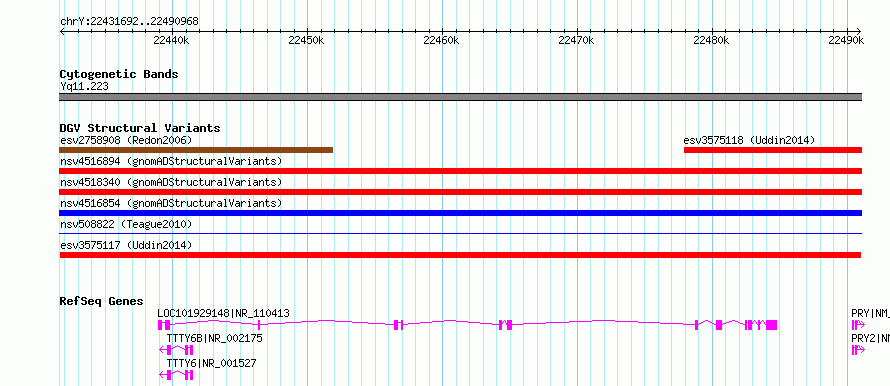Screen dimensions: 890x386
Task: Click the RefSeq Genes track title
Action: 102,301
